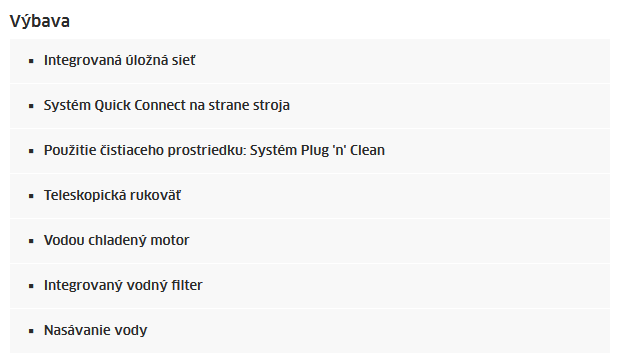Click bullet before Použitie čistiaceho prostriedku
The height and width of the screenshot is (364, 628).
pos(31,151)
